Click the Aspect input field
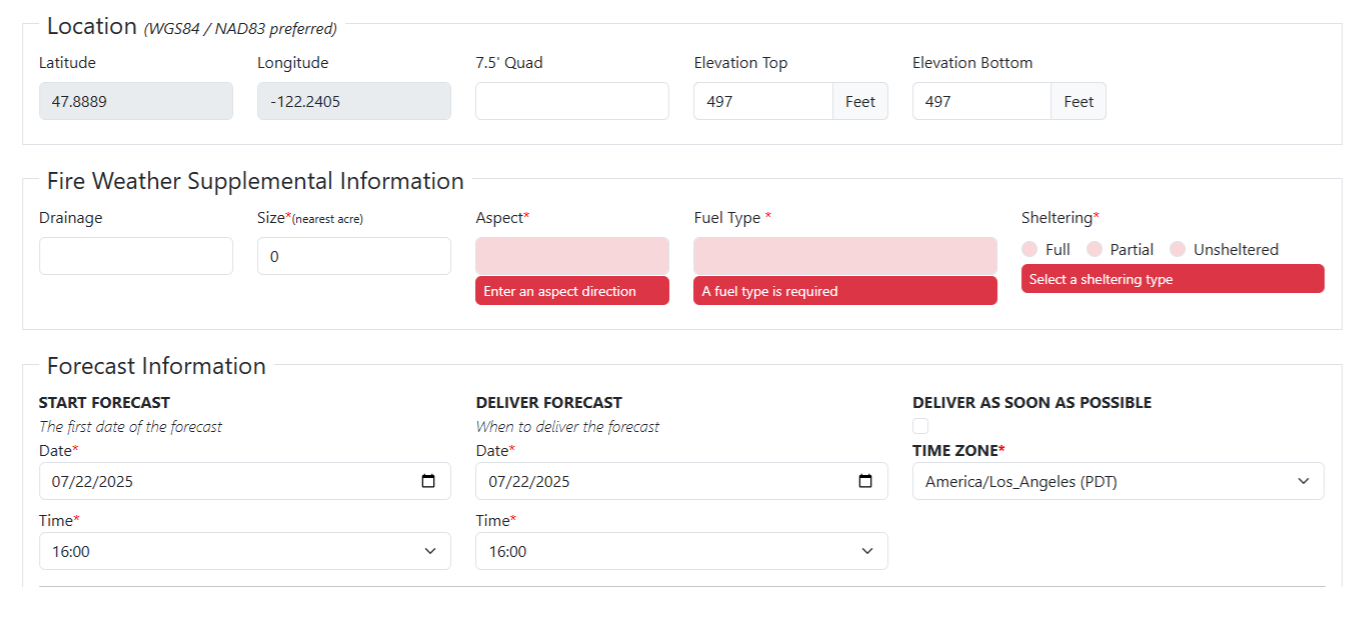This screenshot has width=1370, height=617. 572,256
